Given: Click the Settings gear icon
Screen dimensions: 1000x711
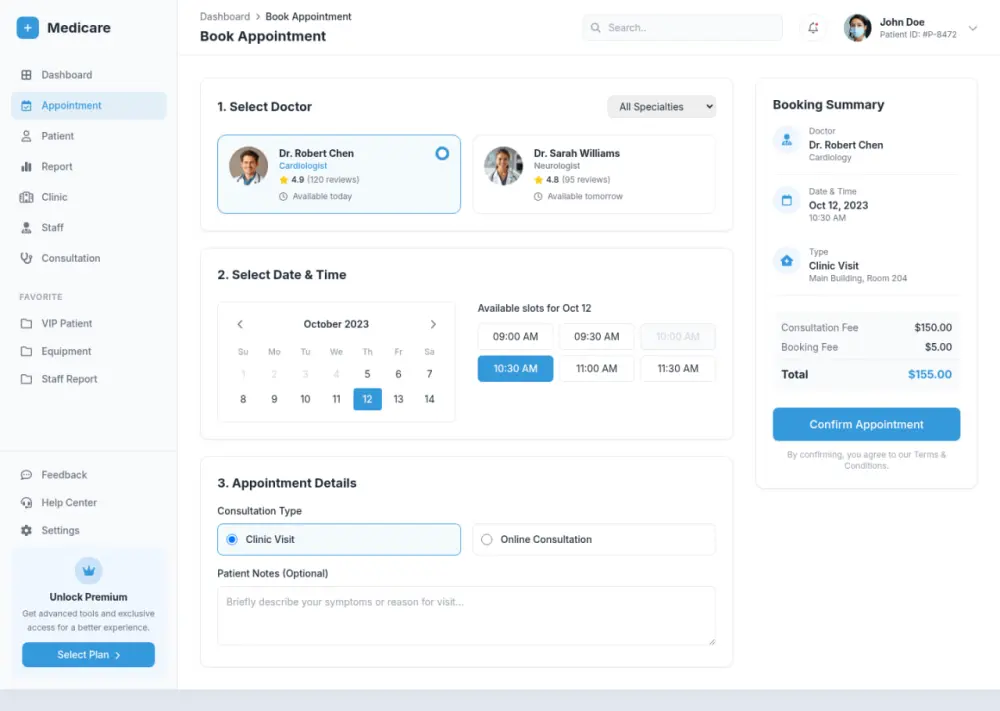Looking at the screenshot, I should pos(26,531).
